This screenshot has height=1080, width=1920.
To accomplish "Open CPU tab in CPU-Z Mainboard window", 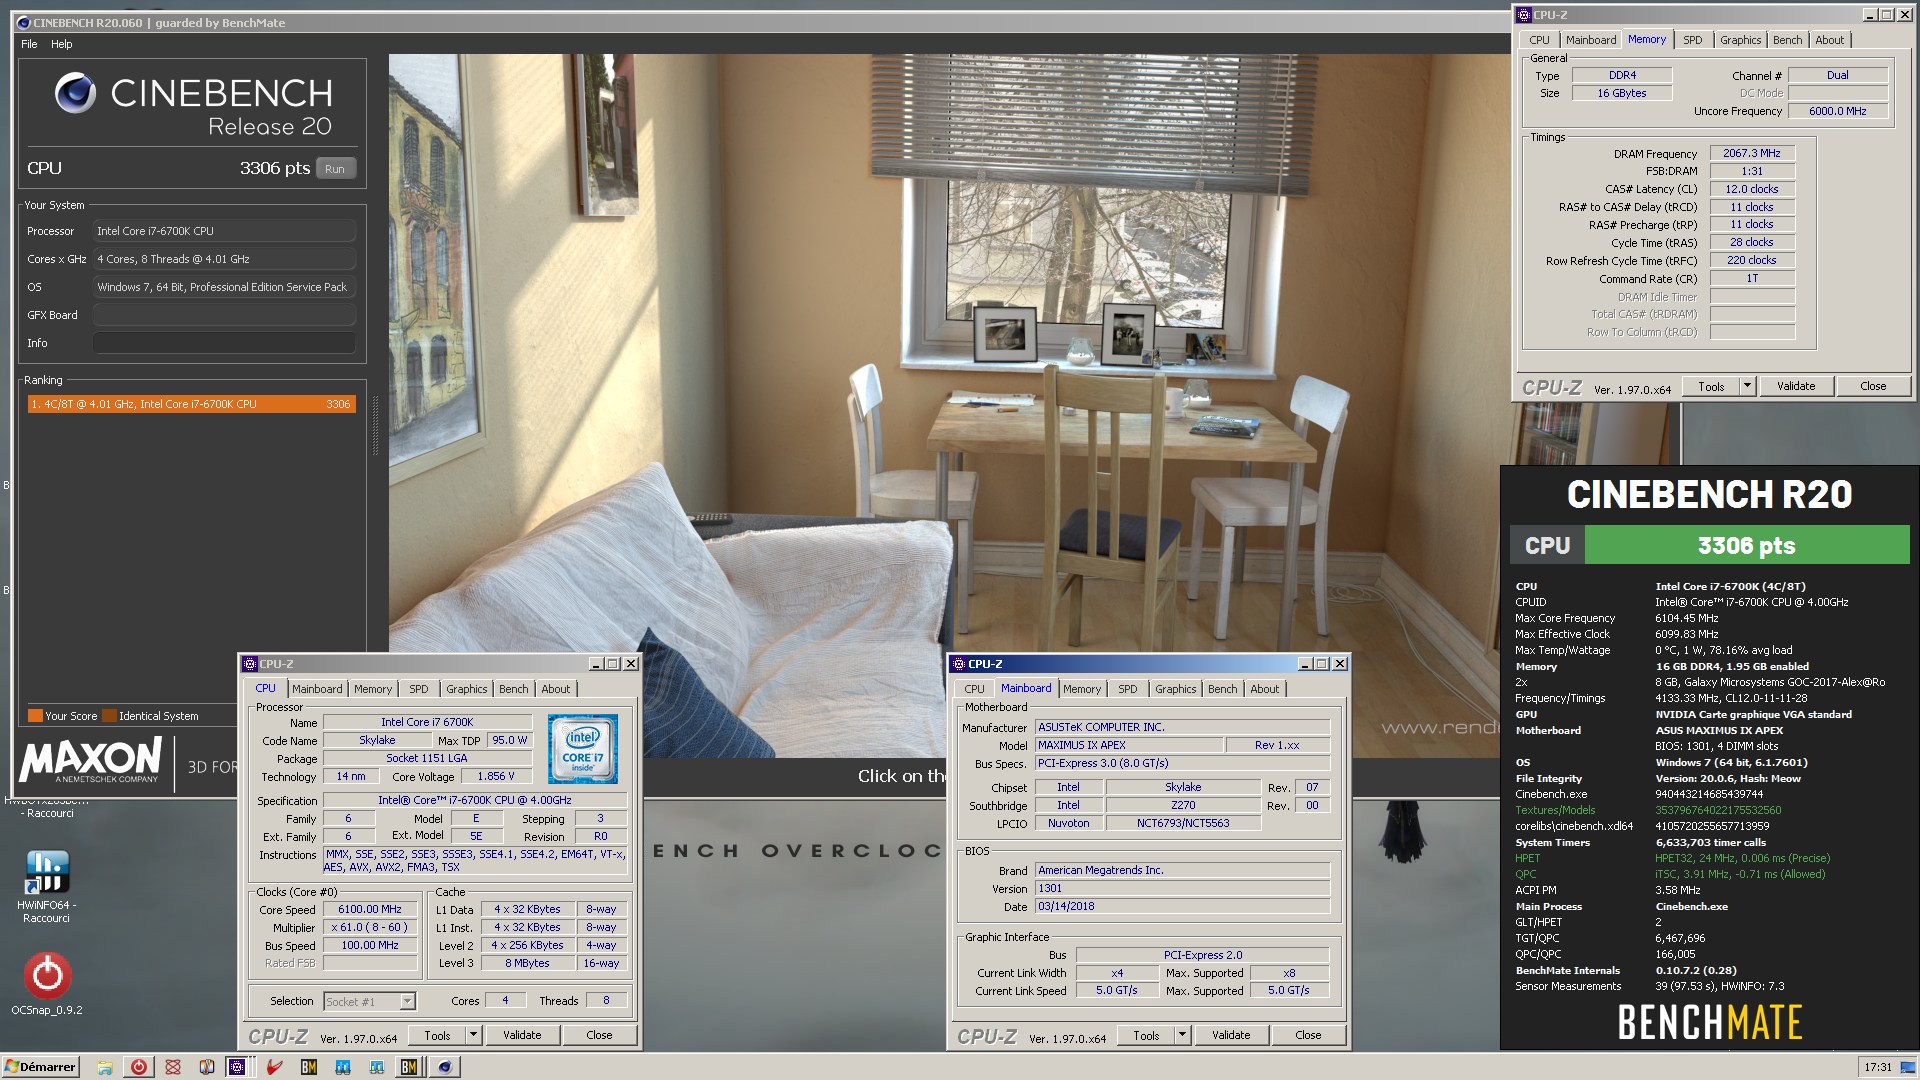I will pyautogui.click(x=974, y=689).
